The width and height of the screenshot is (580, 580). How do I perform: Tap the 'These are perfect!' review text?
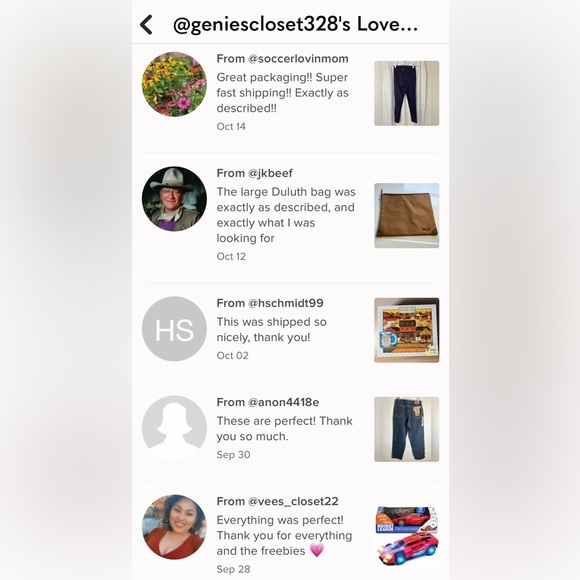(284, 429)
